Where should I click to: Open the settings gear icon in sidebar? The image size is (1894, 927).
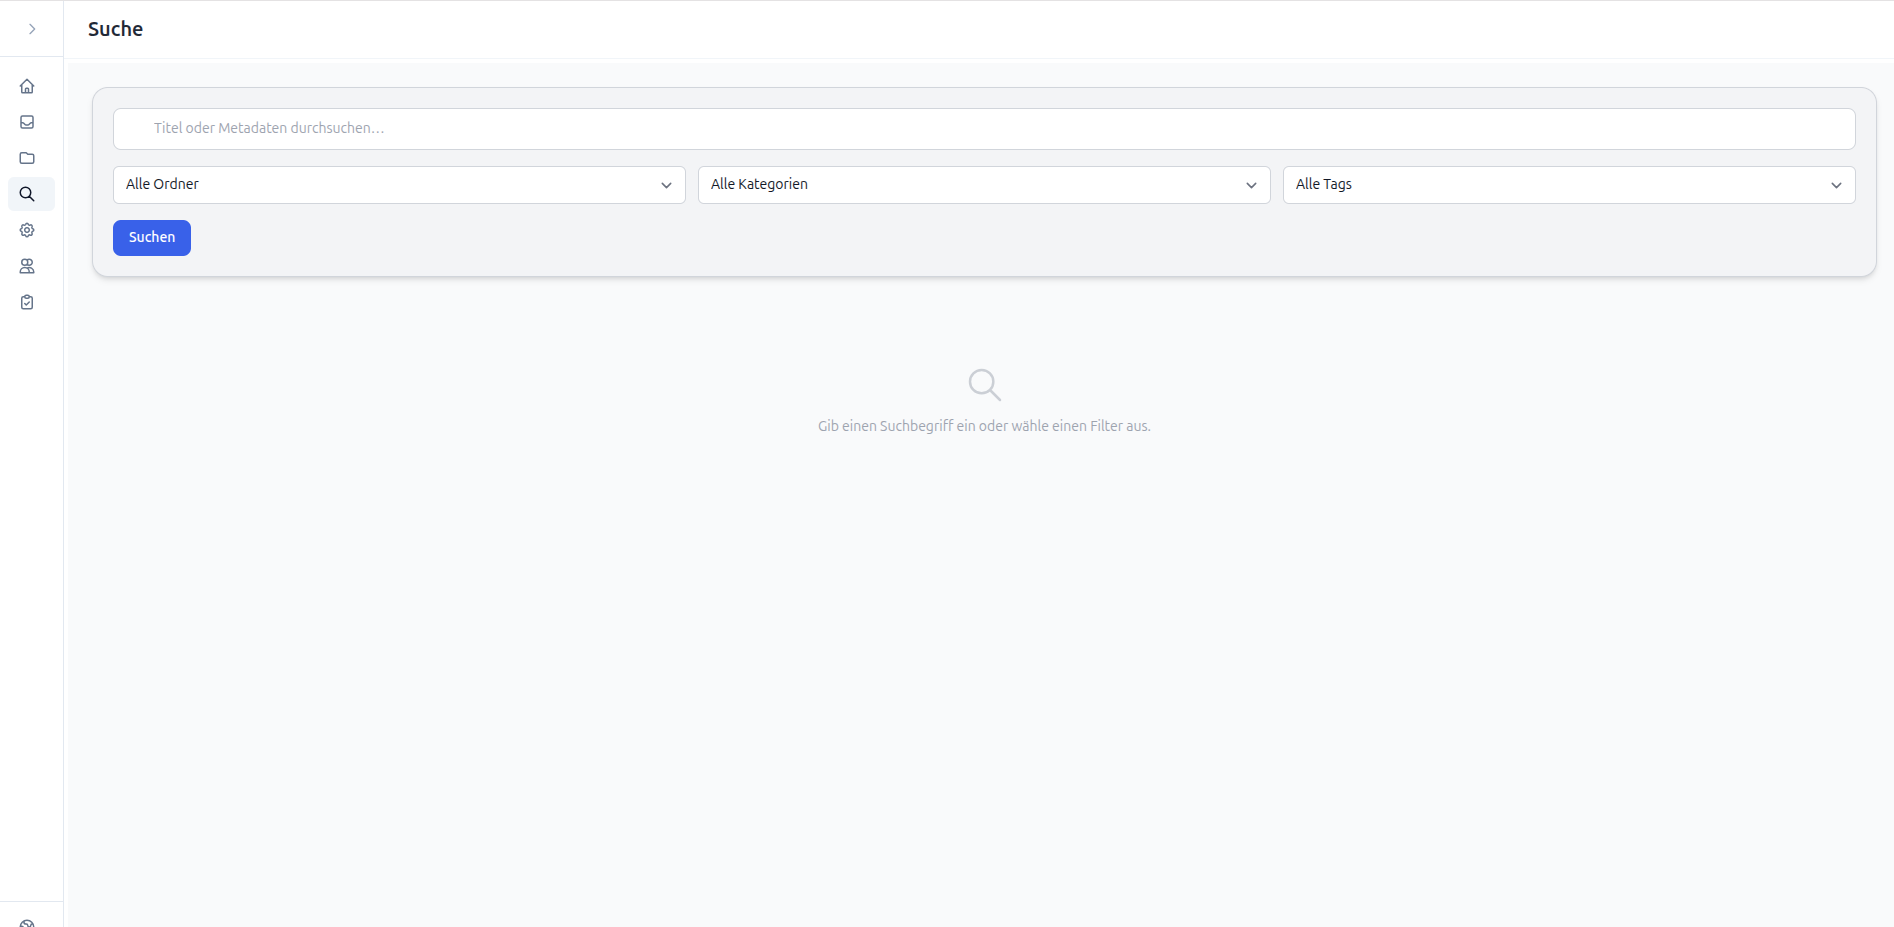click(x=27, y=230)
